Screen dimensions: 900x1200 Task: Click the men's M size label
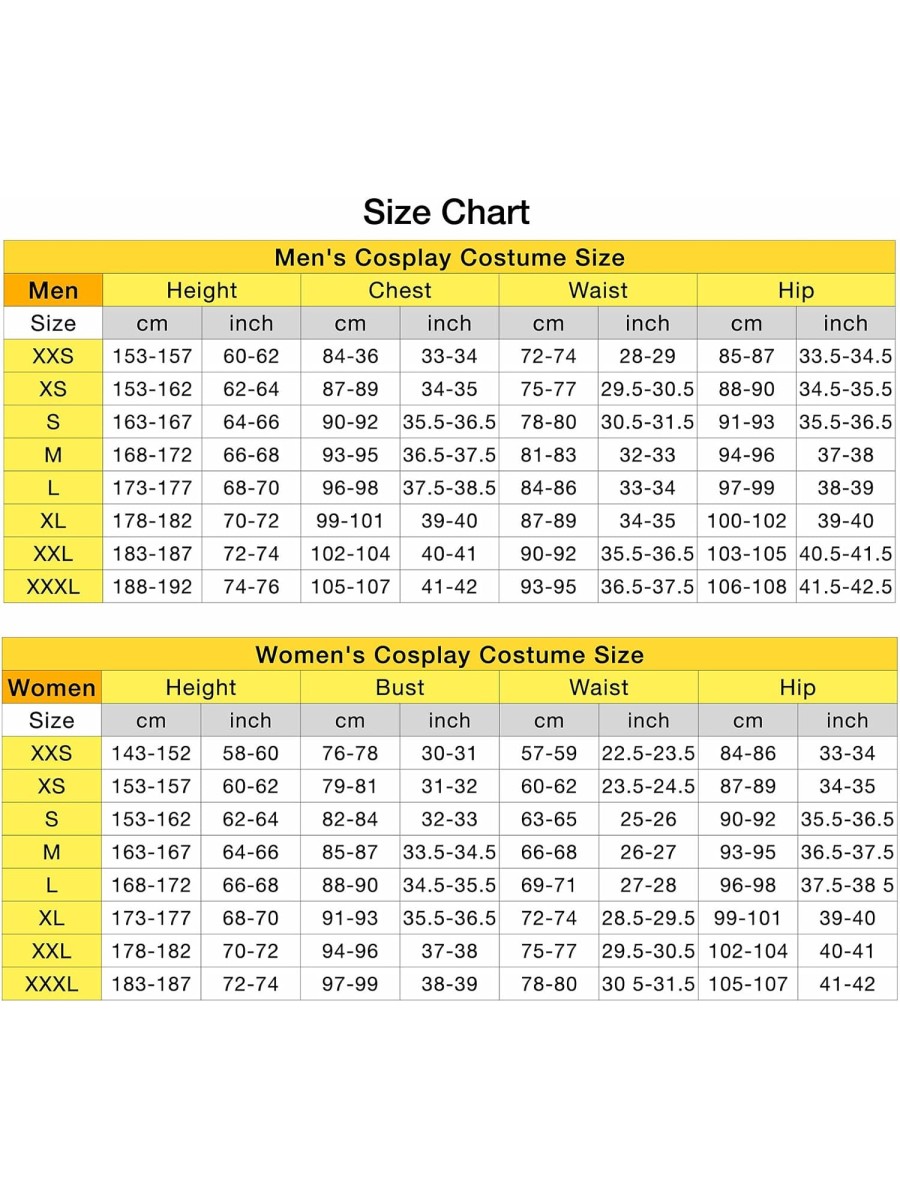[x=53, y=455]
